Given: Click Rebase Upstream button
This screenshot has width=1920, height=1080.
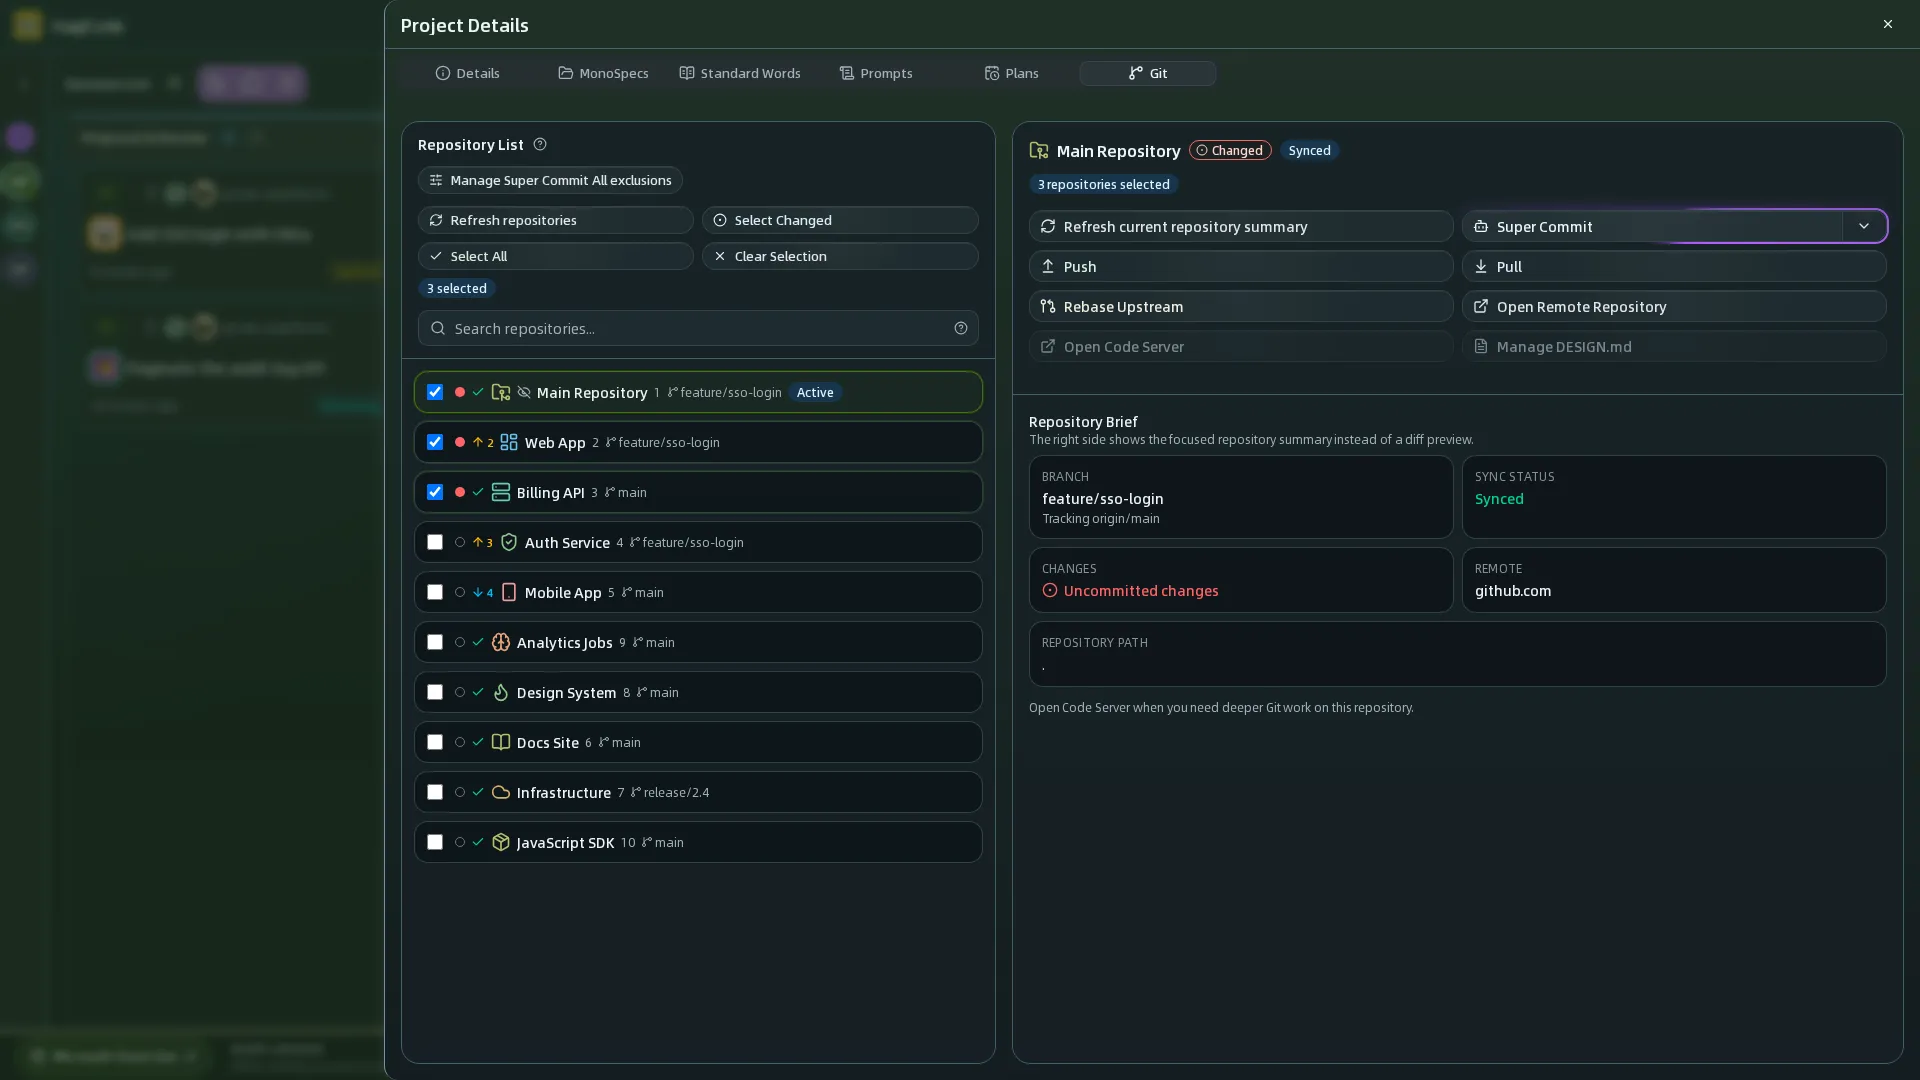Looking at the screenshot, I should click(x=1241, y=306).
